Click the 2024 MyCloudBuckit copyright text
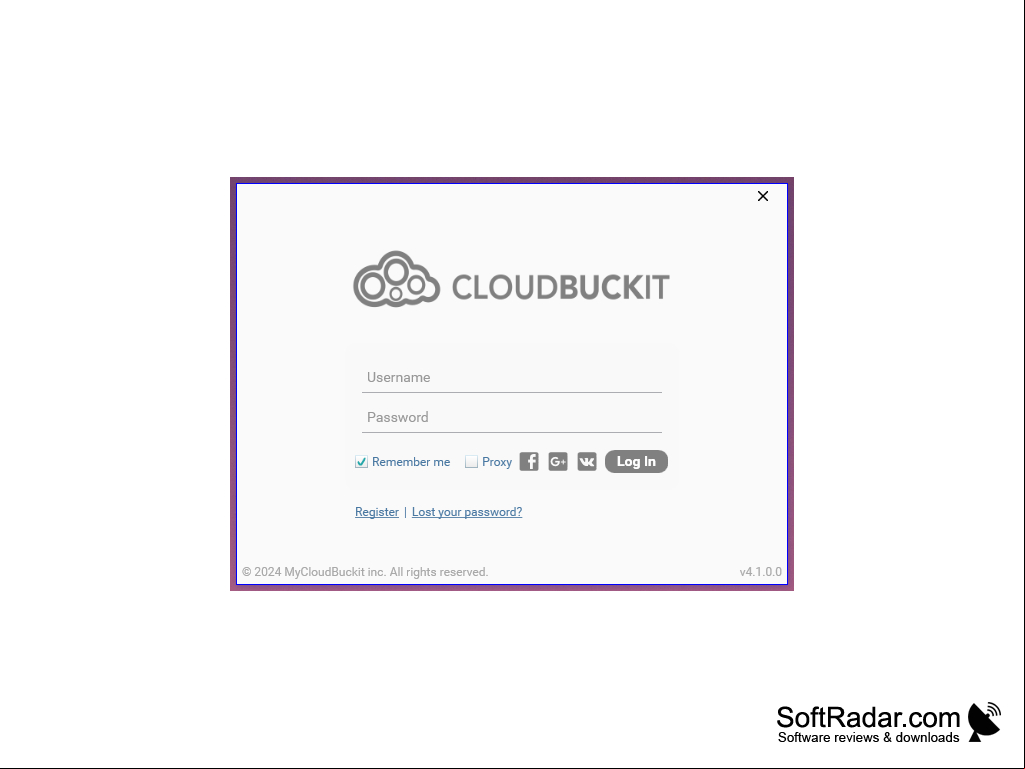The image size is (1025, 769). (365, 572)
